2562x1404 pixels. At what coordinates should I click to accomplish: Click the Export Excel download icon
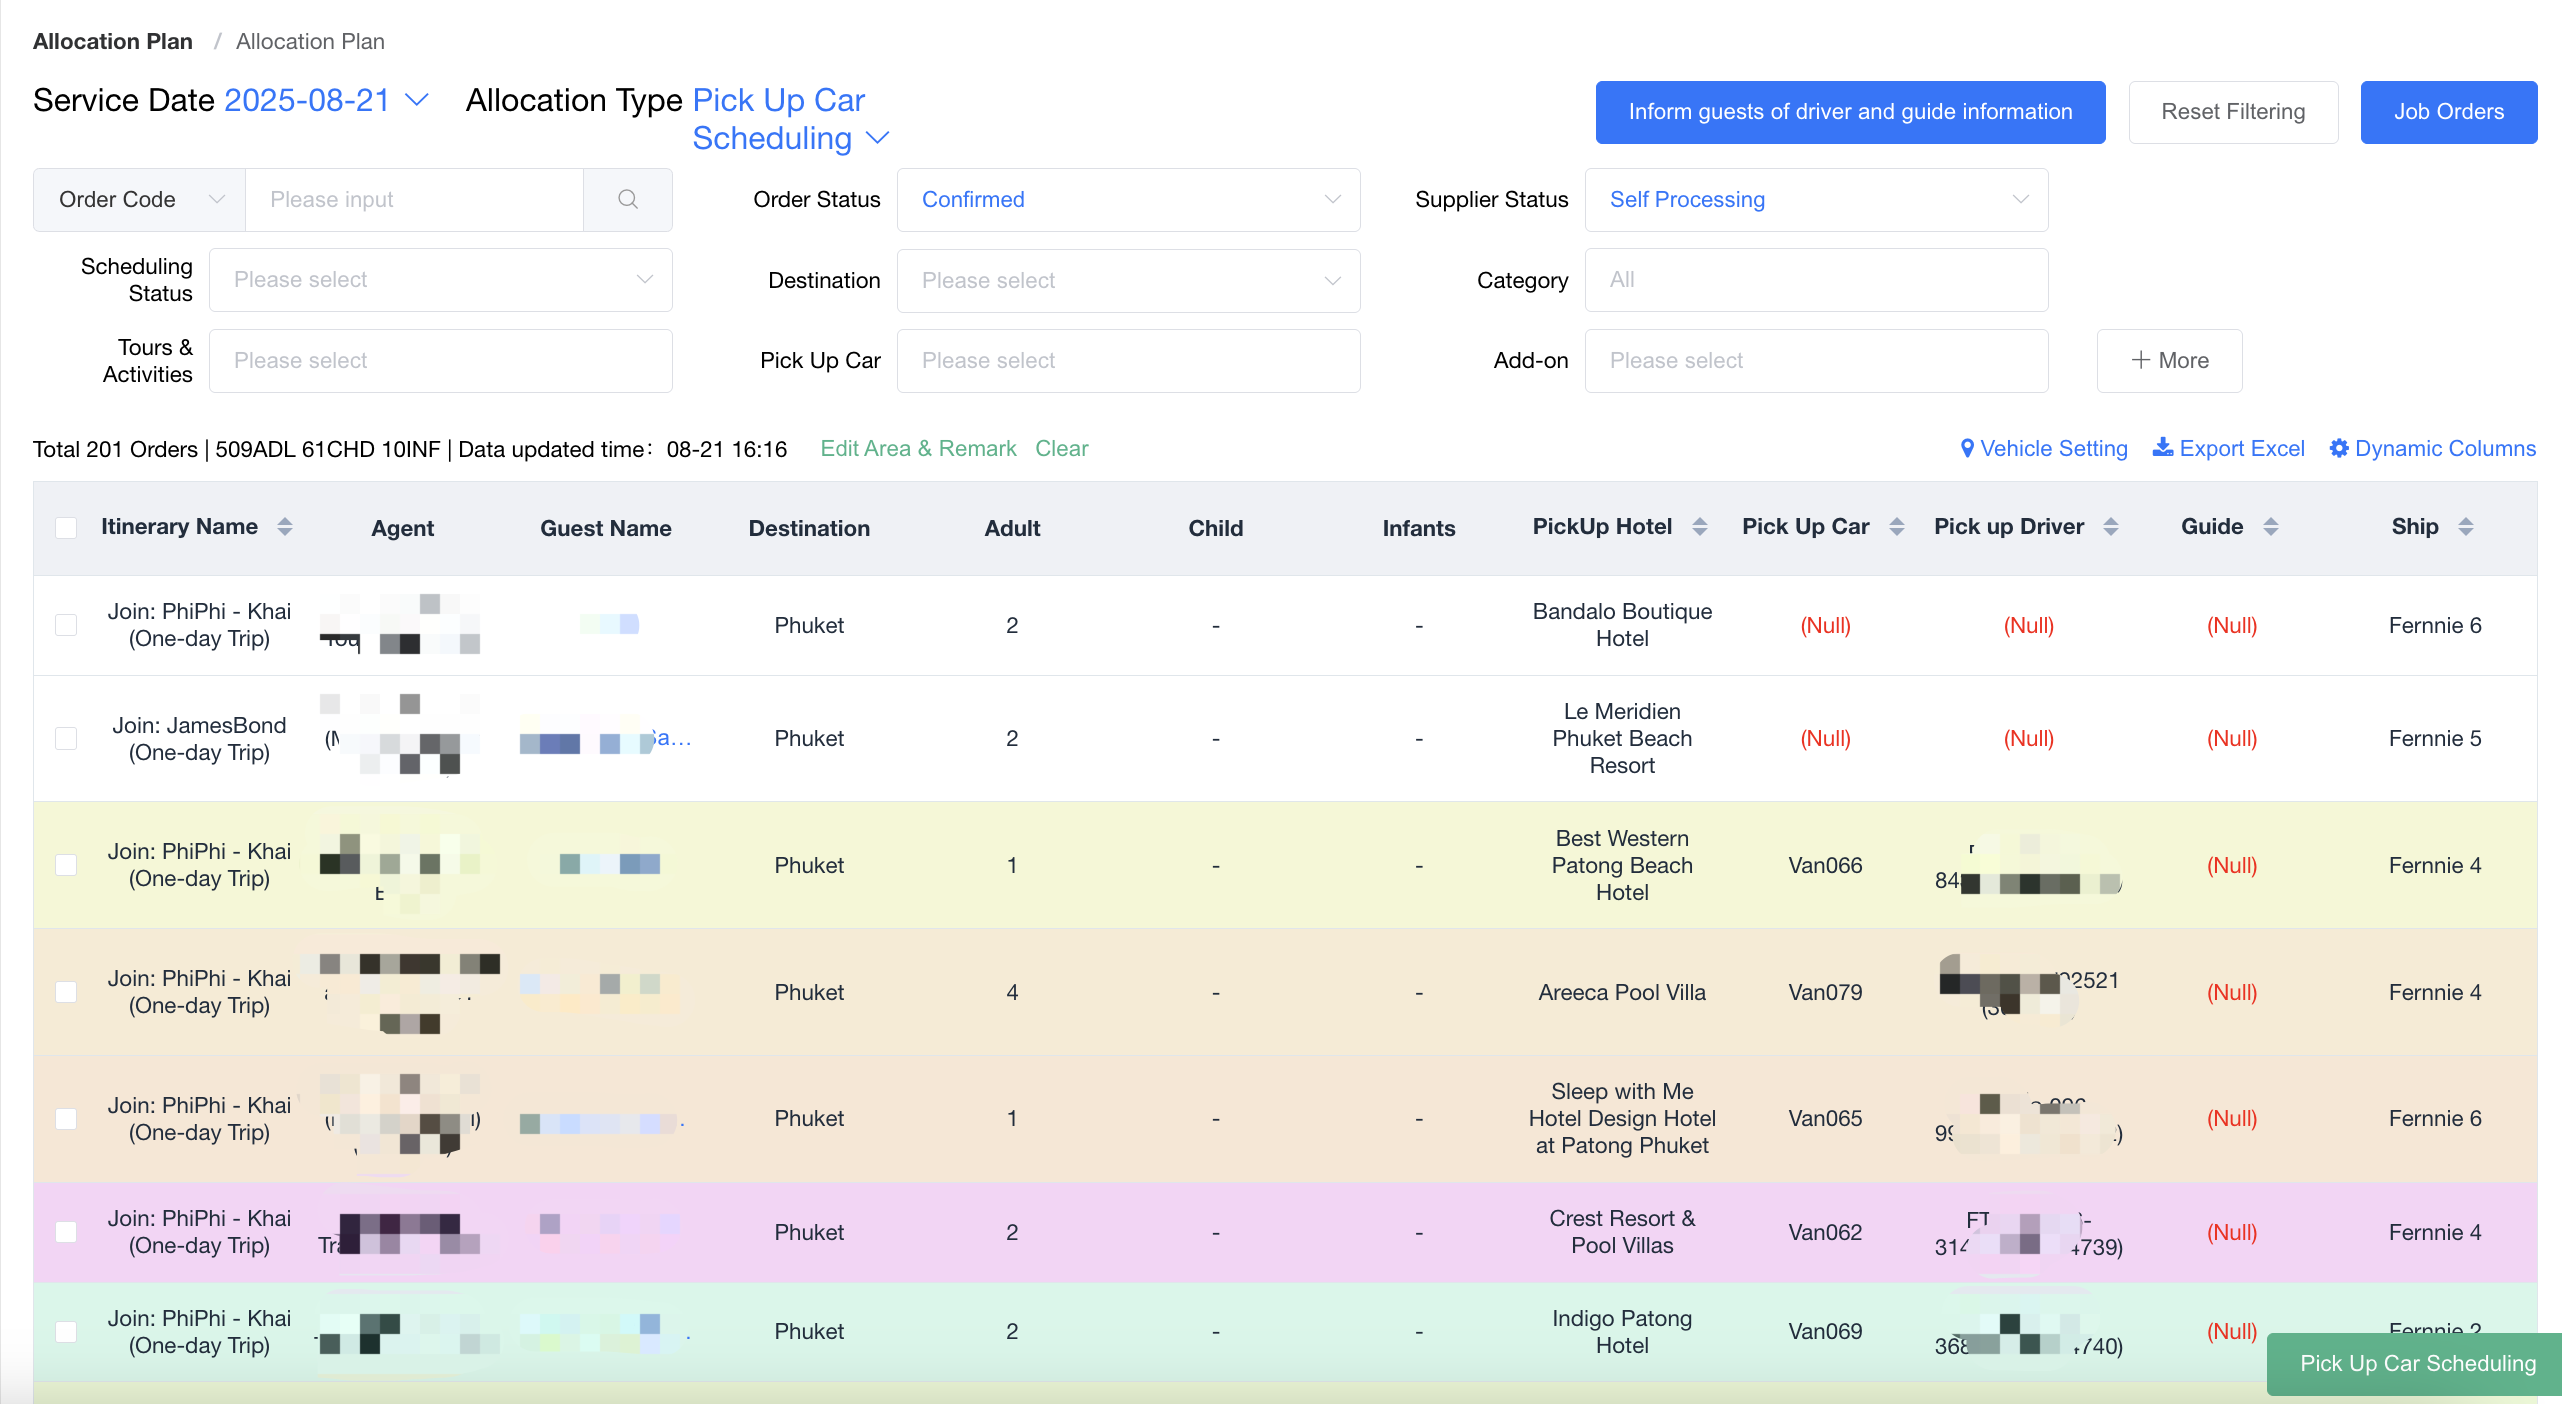click(2163, 449)
